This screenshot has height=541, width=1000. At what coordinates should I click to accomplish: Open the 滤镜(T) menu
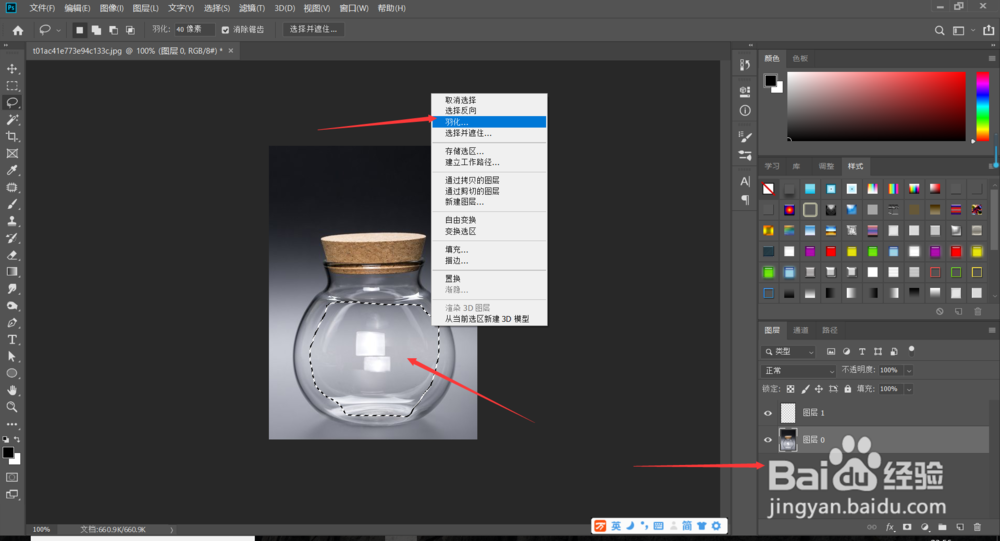coord(251,8)
